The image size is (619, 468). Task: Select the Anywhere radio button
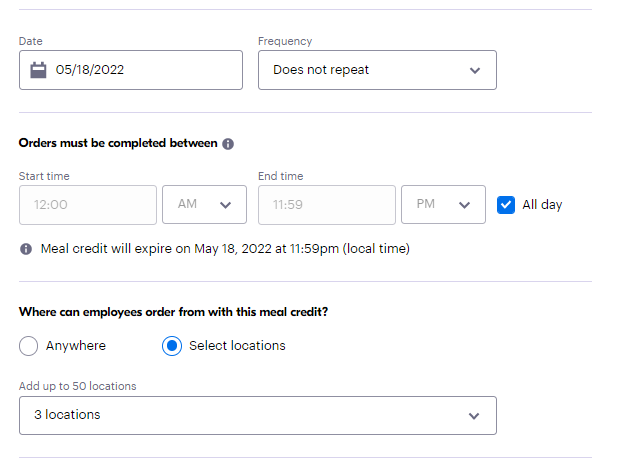point(29,346)
